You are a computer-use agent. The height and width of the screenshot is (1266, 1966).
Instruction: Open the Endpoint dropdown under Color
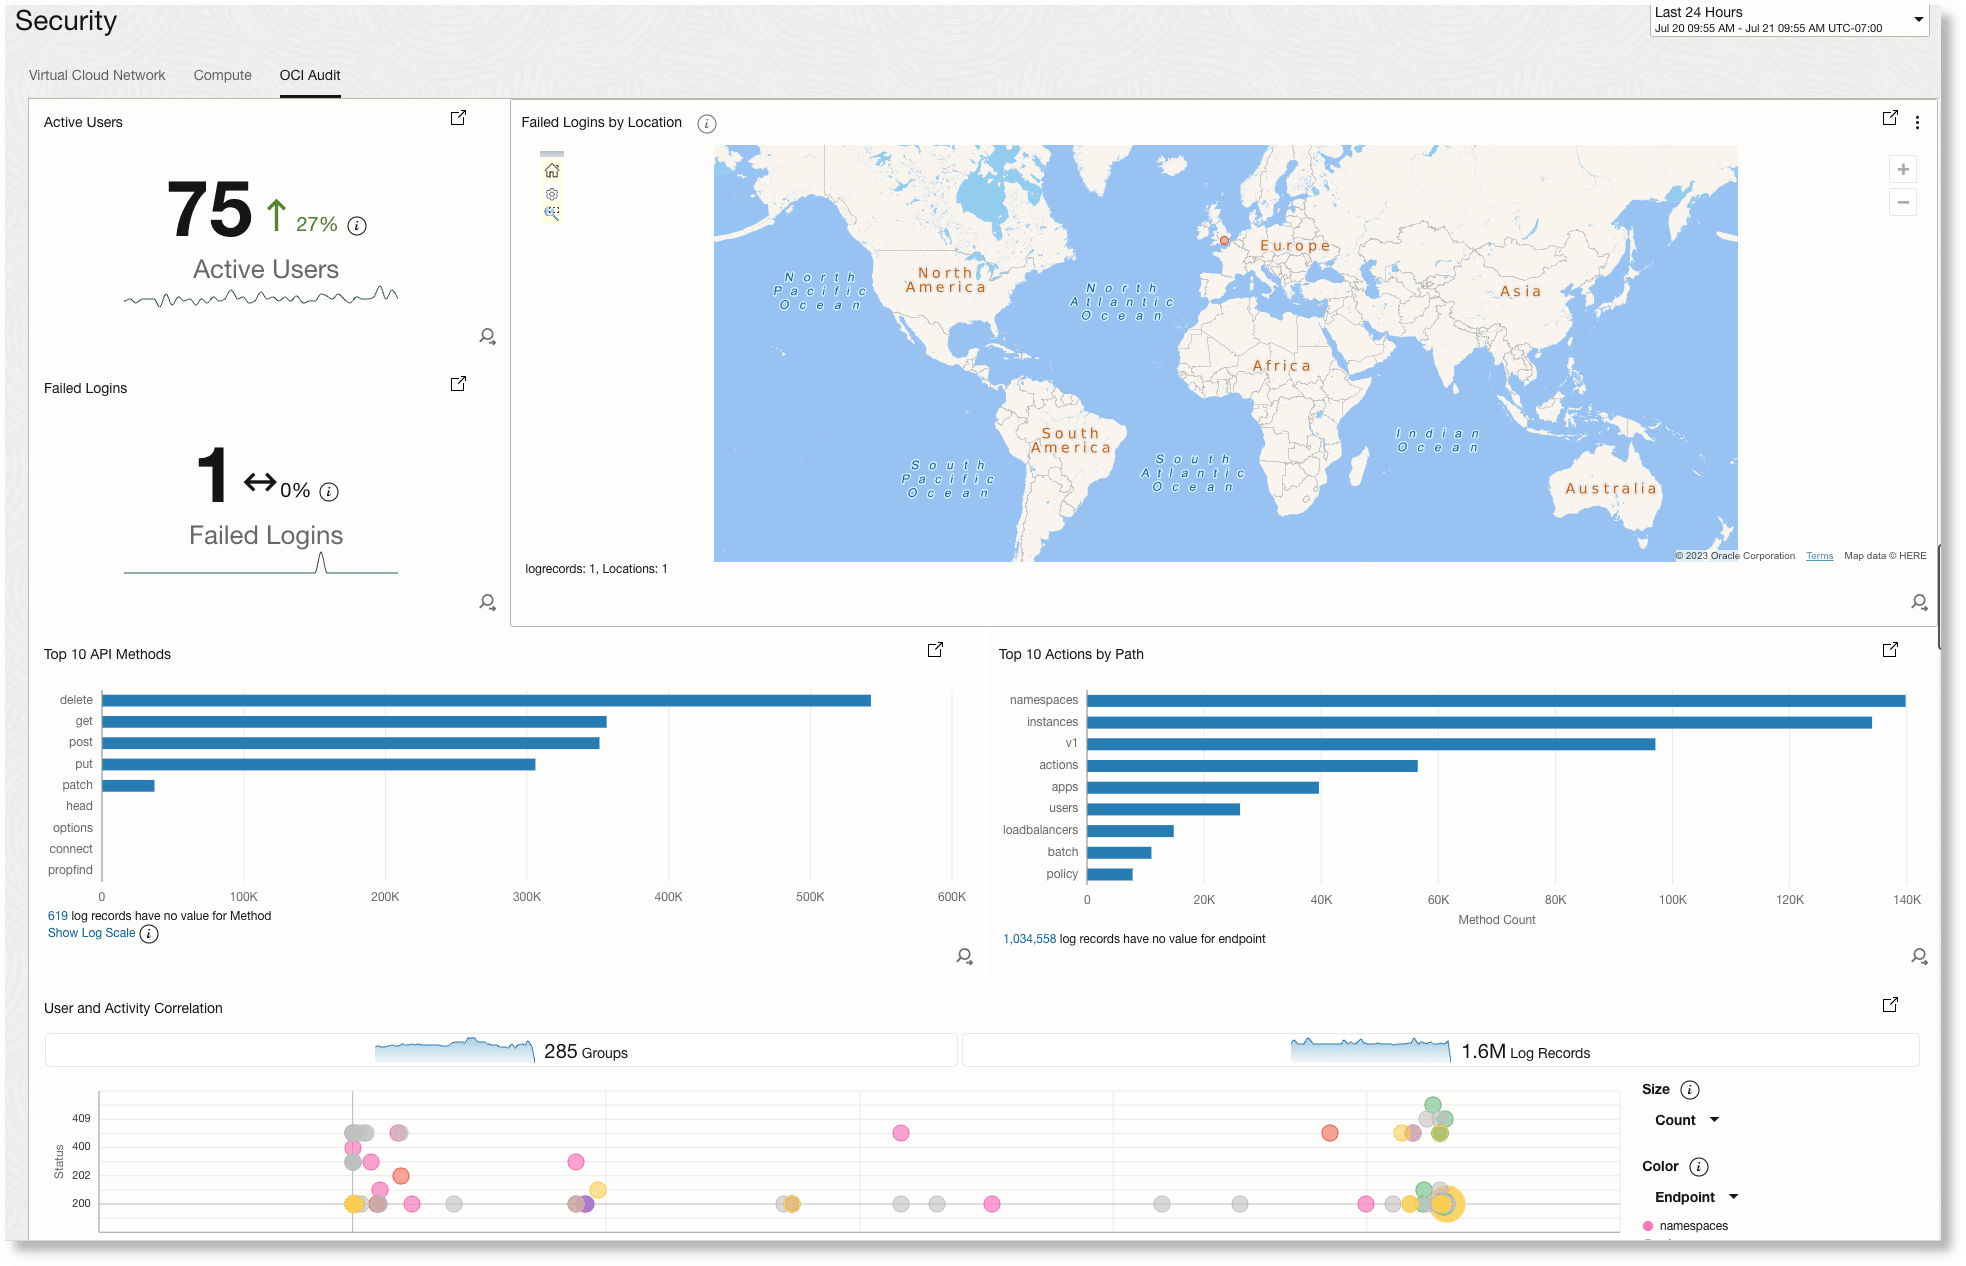point(1694,1197)
